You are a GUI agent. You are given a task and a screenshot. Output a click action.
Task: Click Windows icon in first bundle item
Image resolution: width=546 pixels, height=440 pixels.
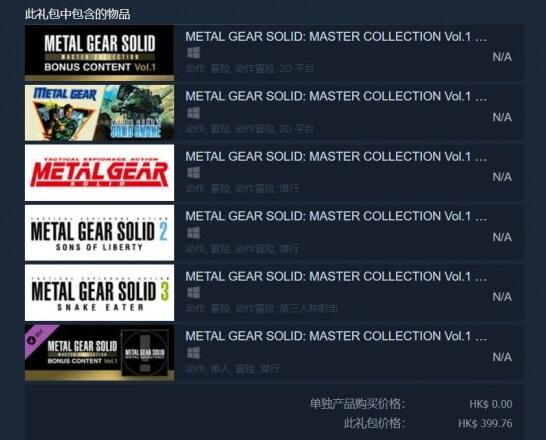[x=193, y=53]
